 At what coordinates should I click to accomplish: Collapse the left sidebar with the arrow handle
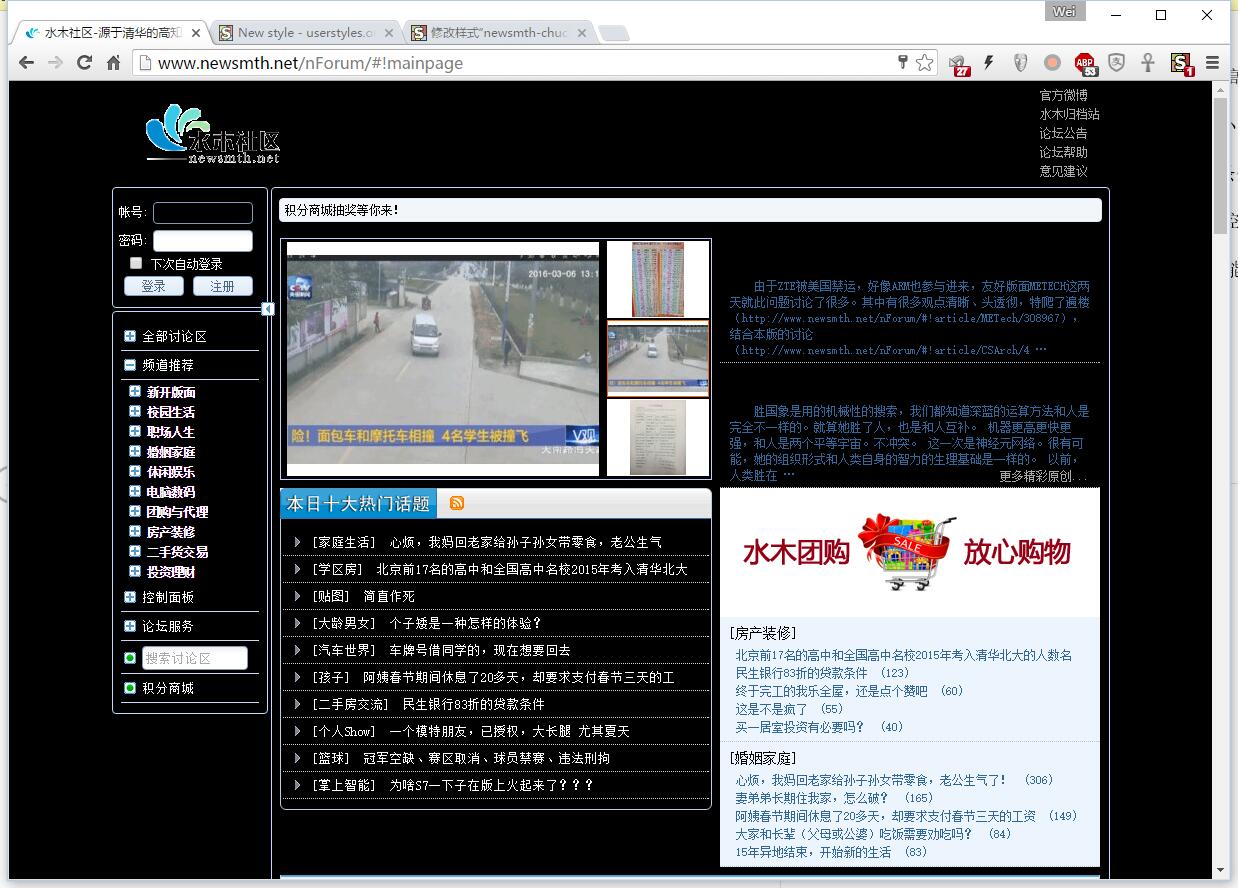click(268, 309)
